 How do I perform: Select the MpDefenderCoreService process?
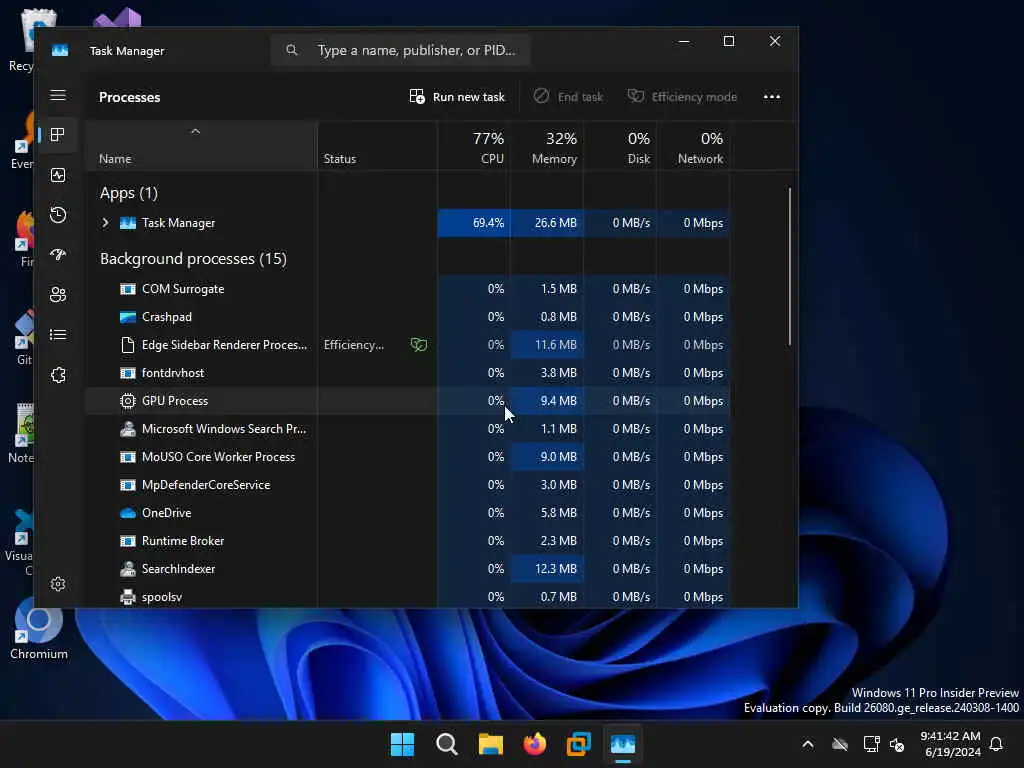click(x=408, y=485)
